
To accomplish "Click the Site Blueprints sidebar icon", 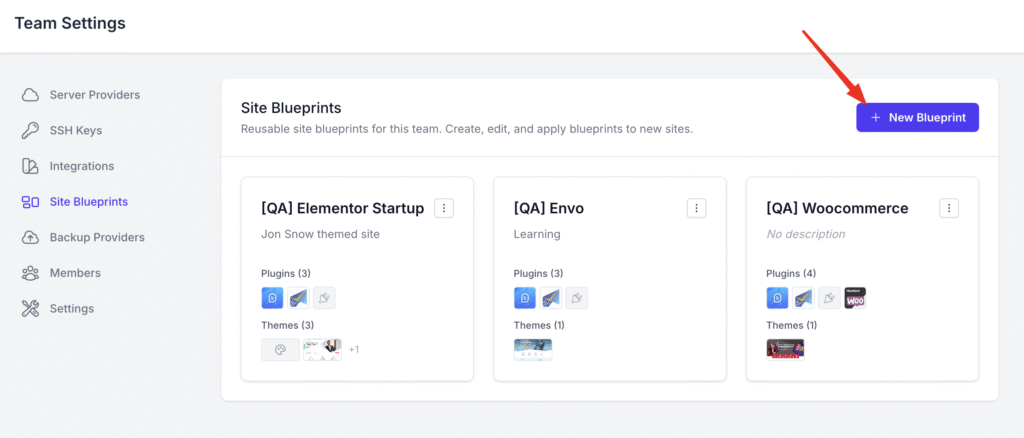I will click(x=30, y=202).
